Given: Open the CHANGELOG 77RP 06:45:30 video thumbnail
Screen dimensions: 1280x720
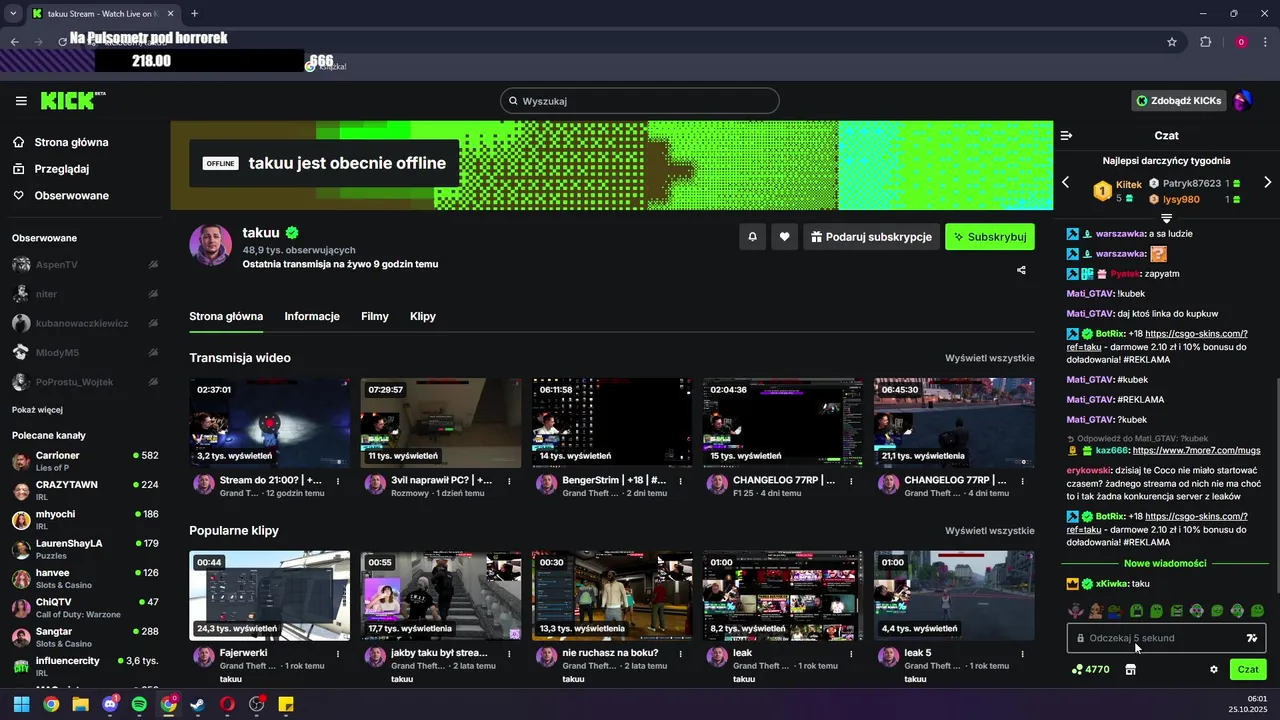Looking at the screenshot, I should (x=954, y=423).
